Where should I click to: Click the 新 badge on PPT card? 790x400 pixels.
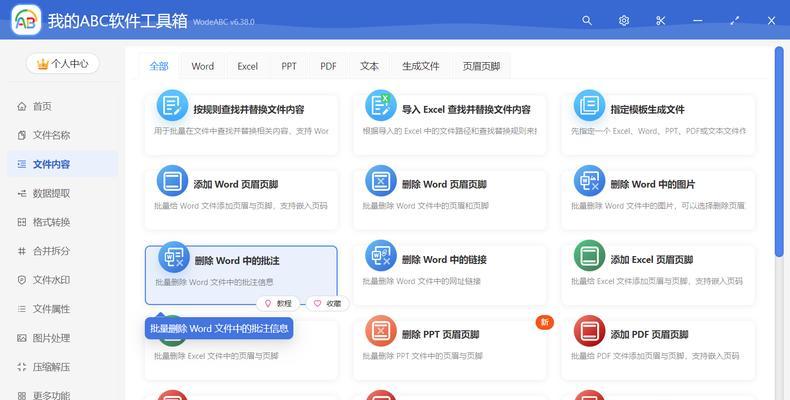tap(545, 322)
